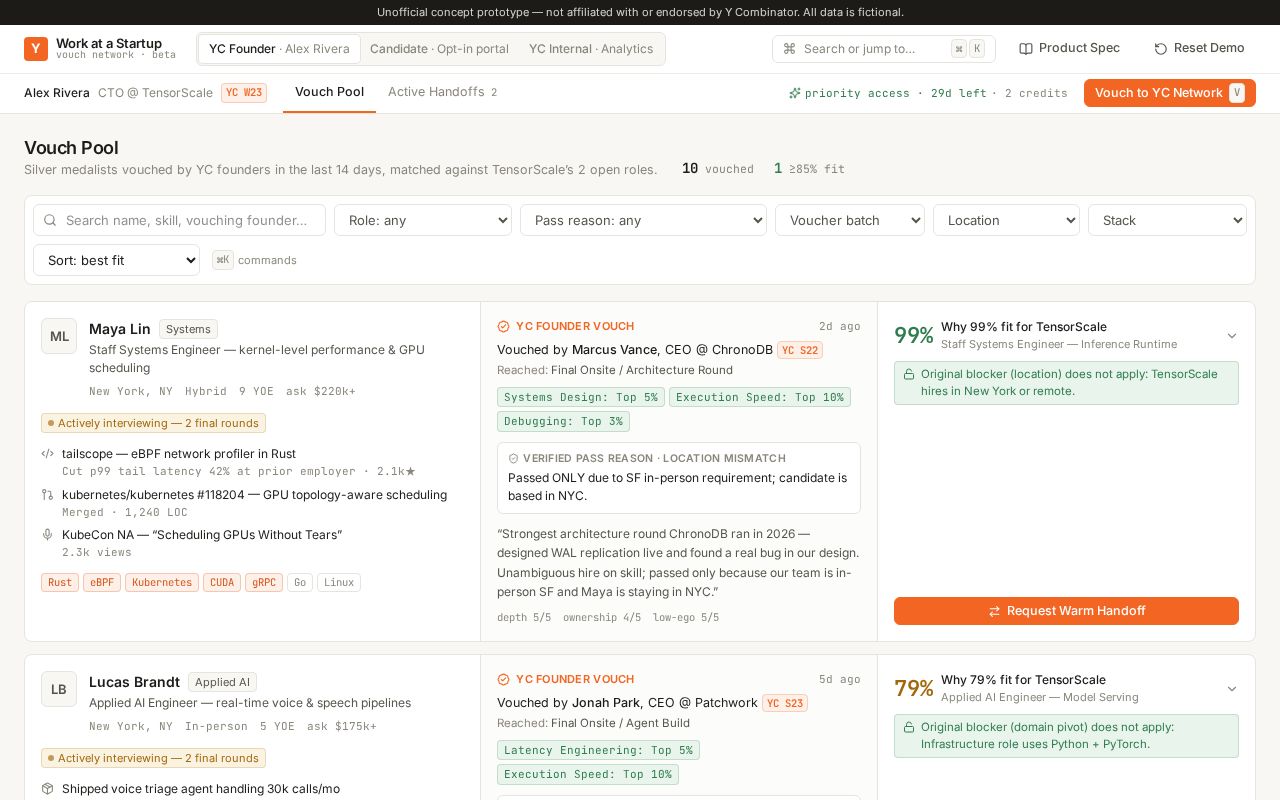Click the verified icon beside Verified Pass Reason
Image resolution: width=1280 pixels, height=800 pixels.
514,458
